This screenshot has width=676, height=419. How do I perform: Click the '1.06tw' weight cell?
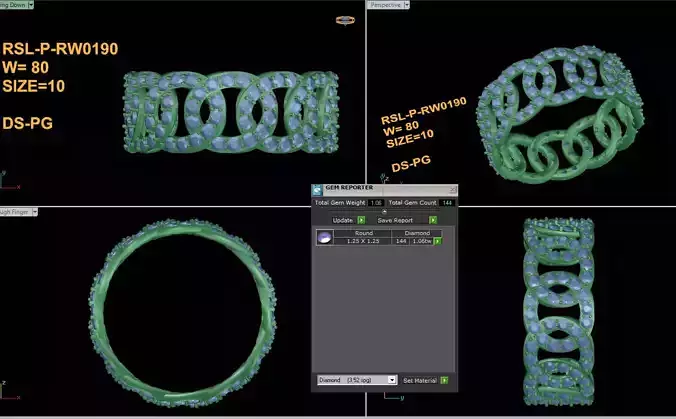point(422,241)
